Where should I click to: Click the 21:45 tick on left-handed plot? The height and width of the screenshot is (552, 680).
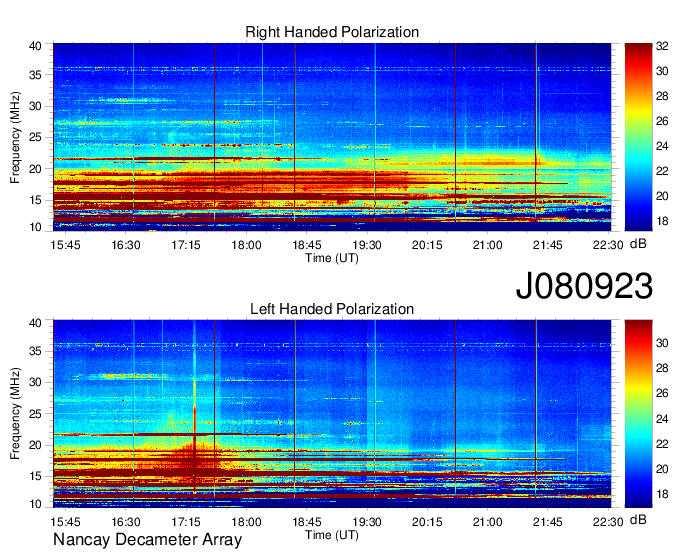point(548,522)
